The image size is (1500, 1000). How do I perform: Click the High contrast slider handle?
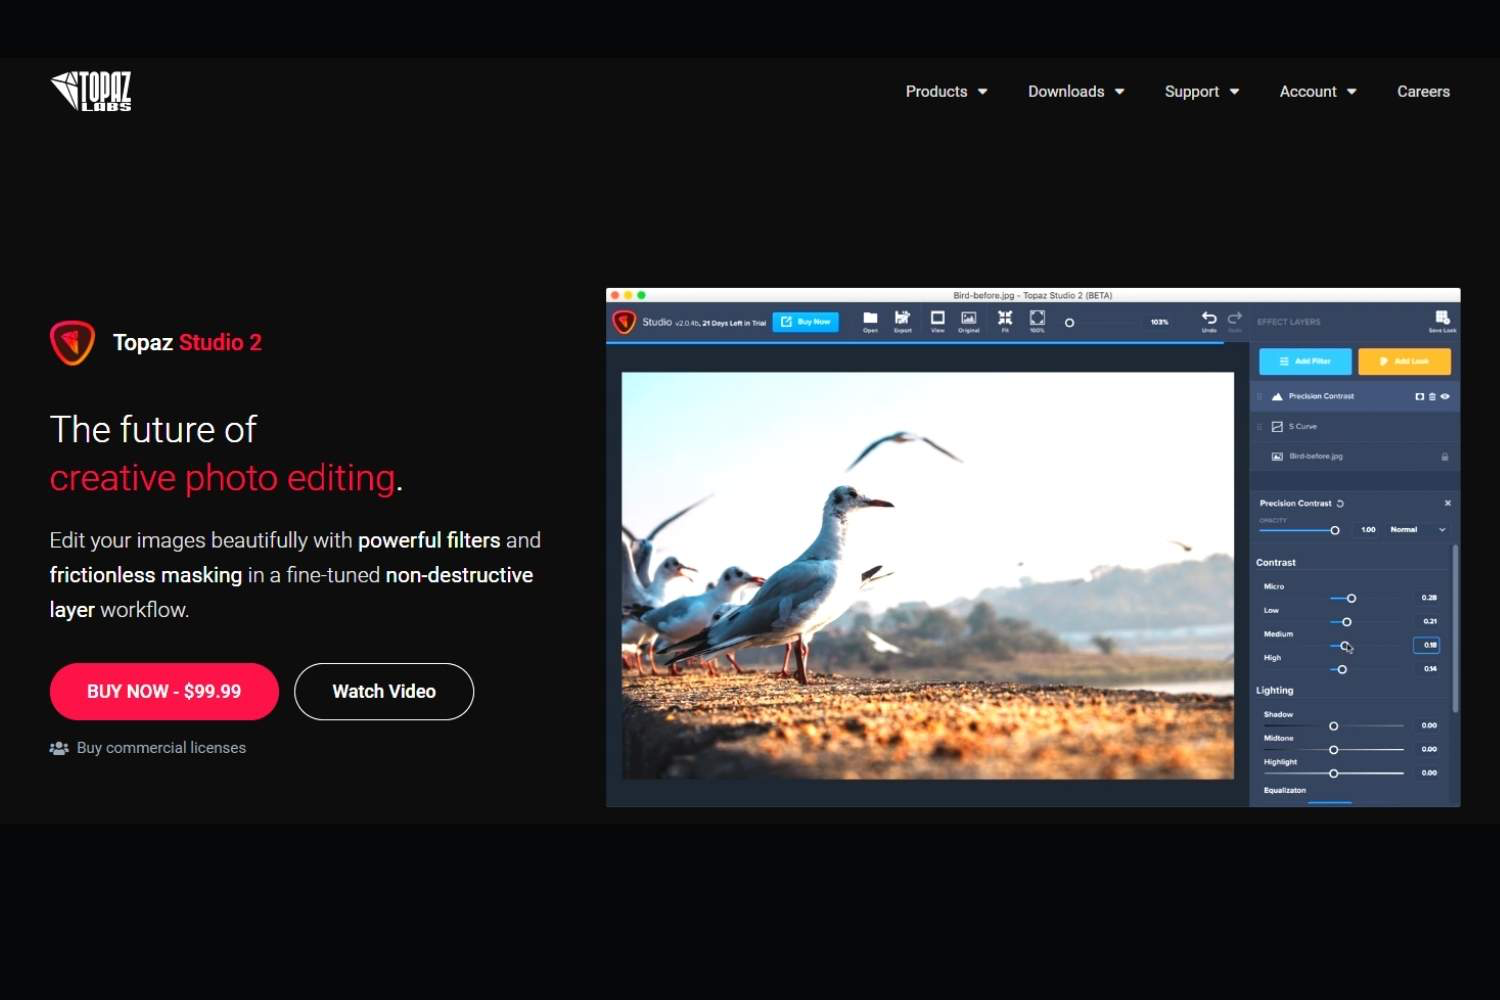(1342, 669)
